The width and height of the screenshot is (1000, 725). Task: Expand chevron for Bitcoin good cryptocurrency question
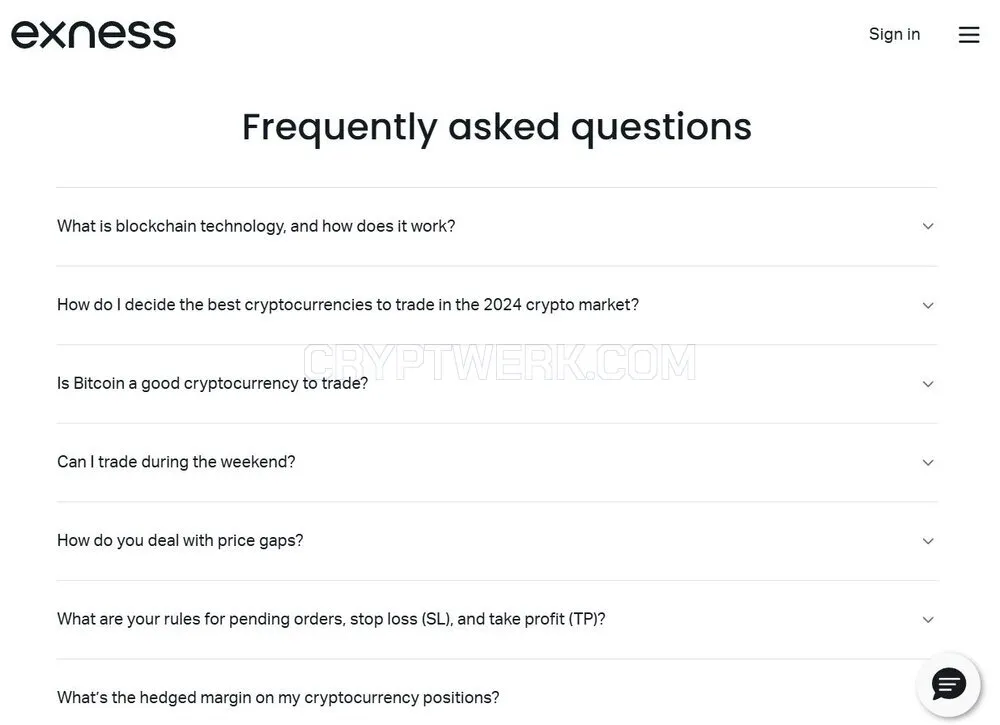click(928, 384)
